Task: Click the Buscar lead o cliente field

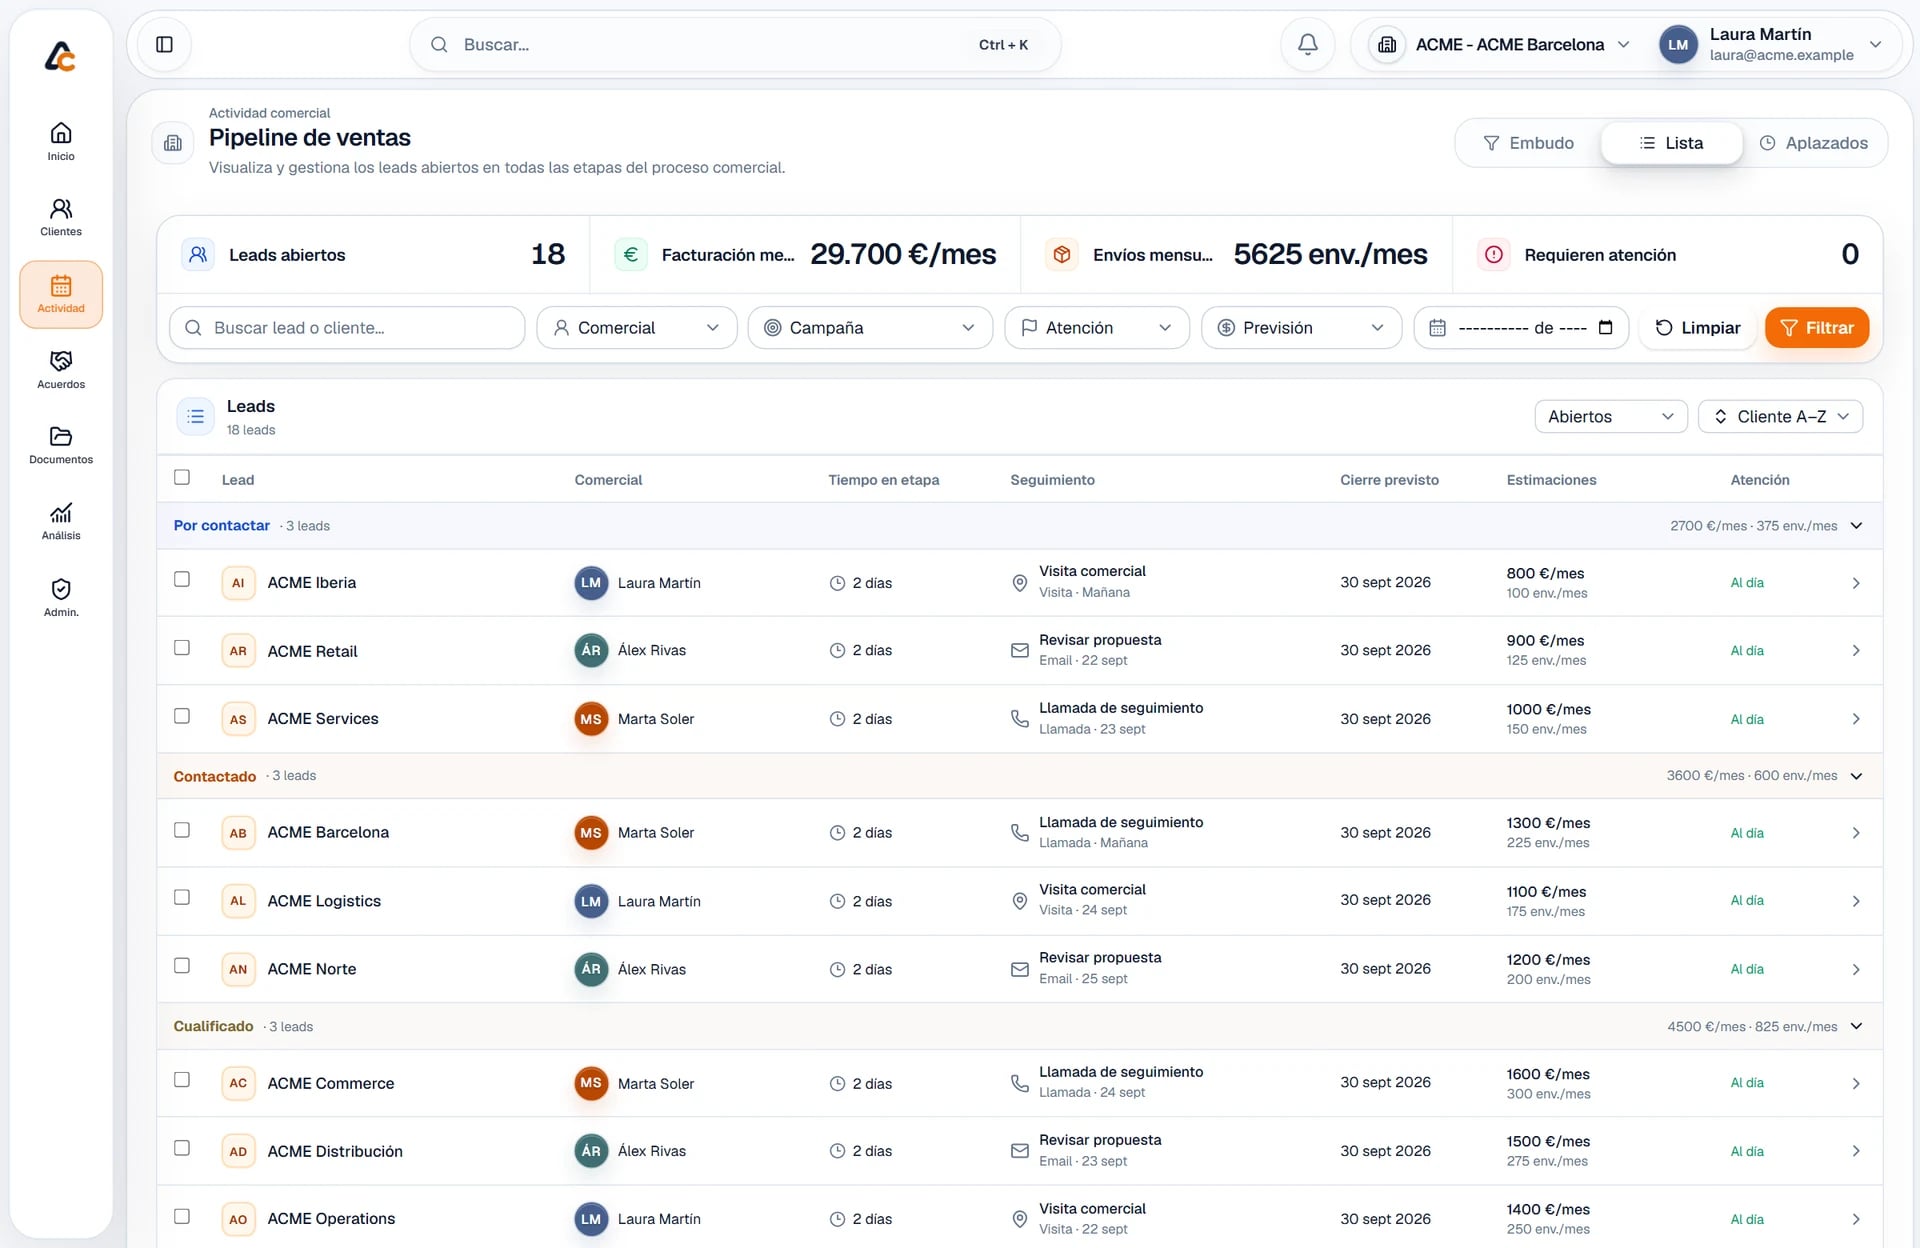Action: coord(347,327)
